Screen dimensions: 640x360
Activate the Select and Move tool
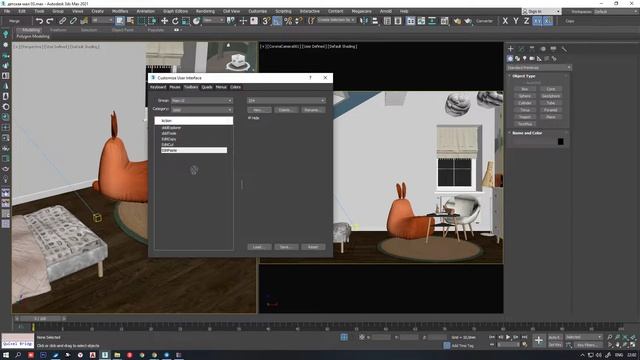[x=164, y=21]
